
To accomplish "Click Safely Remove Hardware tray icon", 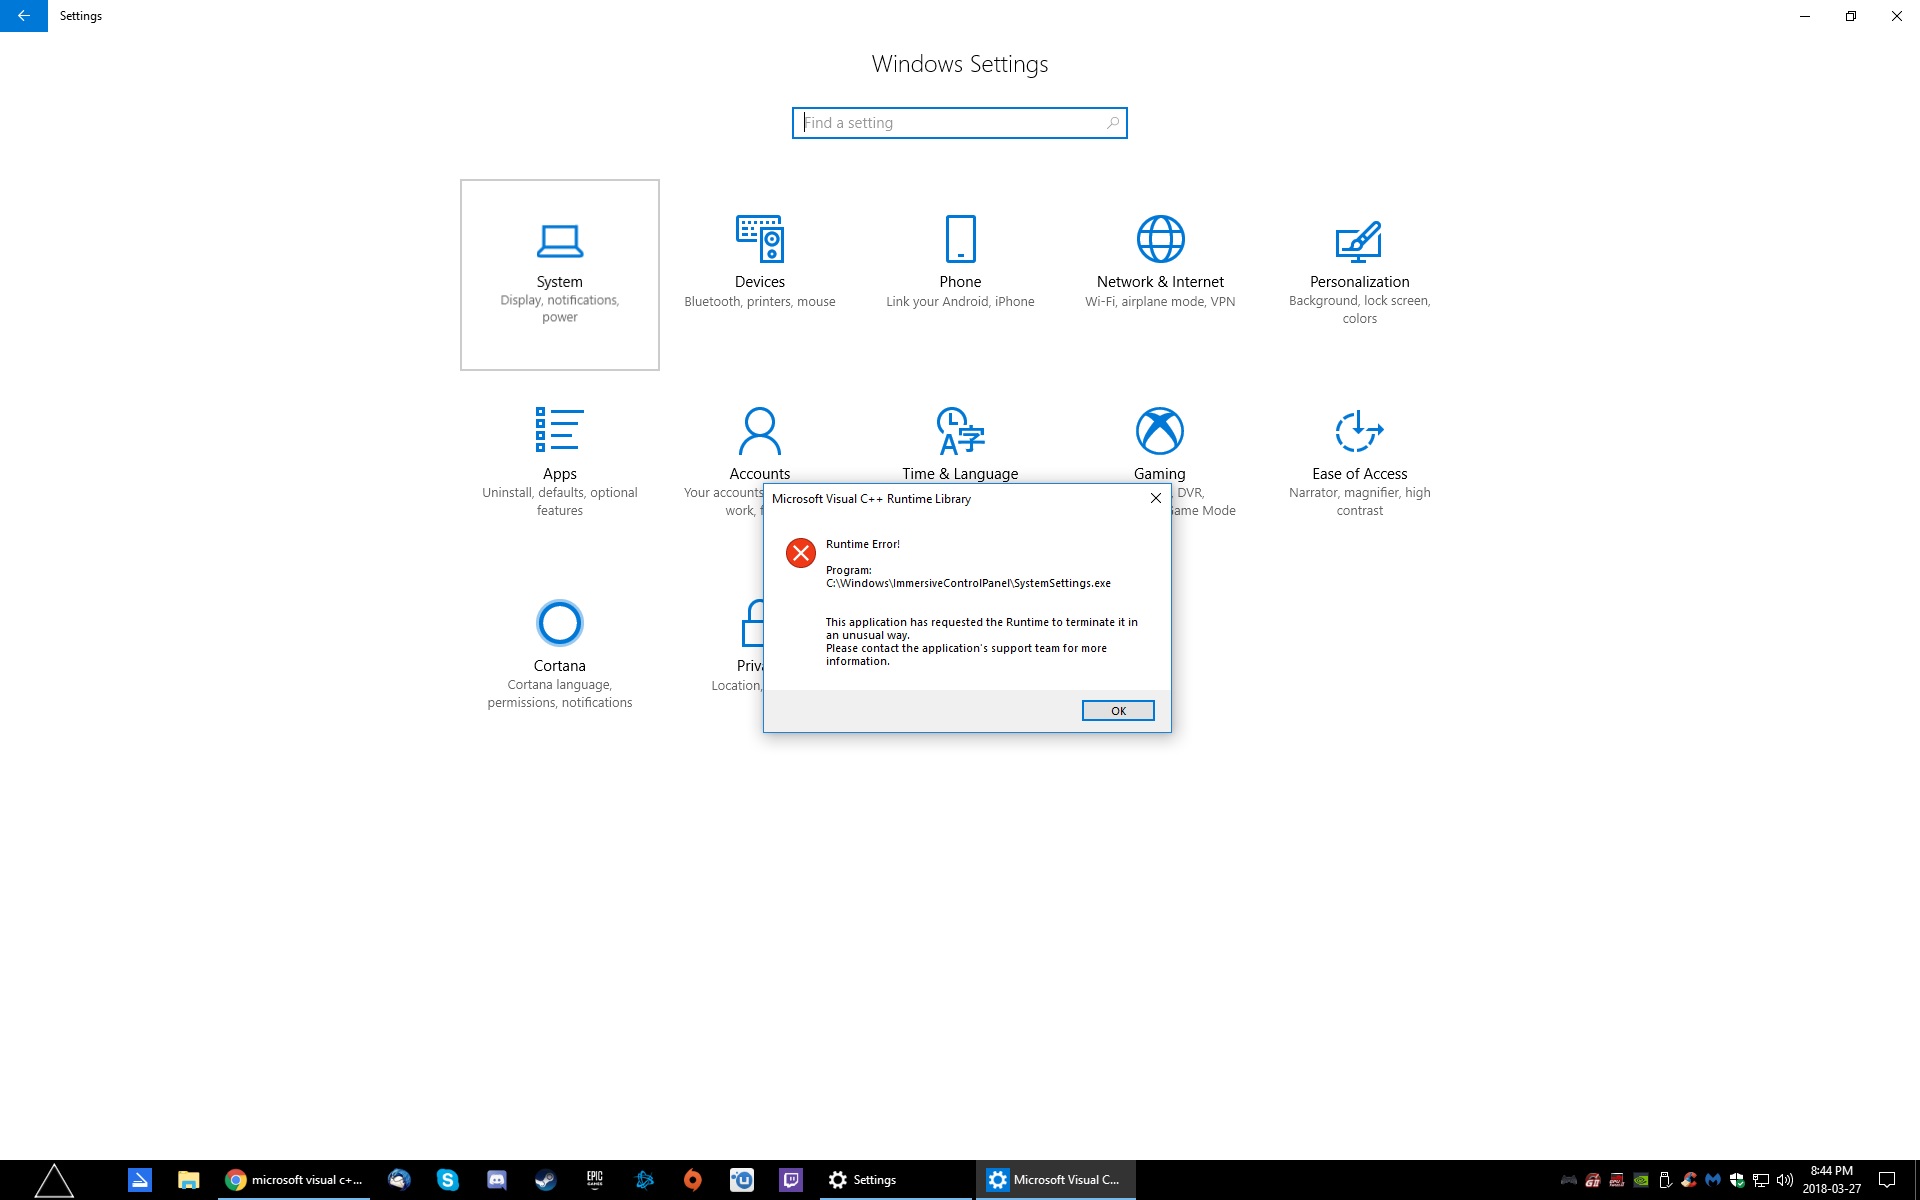I will click(1665, 1180).
